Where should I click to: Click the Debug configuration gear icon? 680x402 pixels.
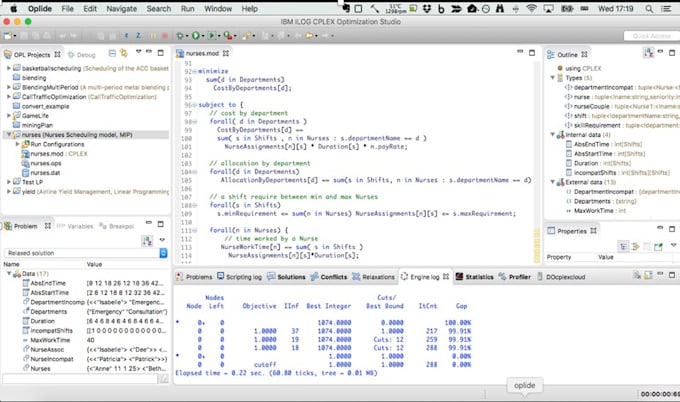(180, 36)
